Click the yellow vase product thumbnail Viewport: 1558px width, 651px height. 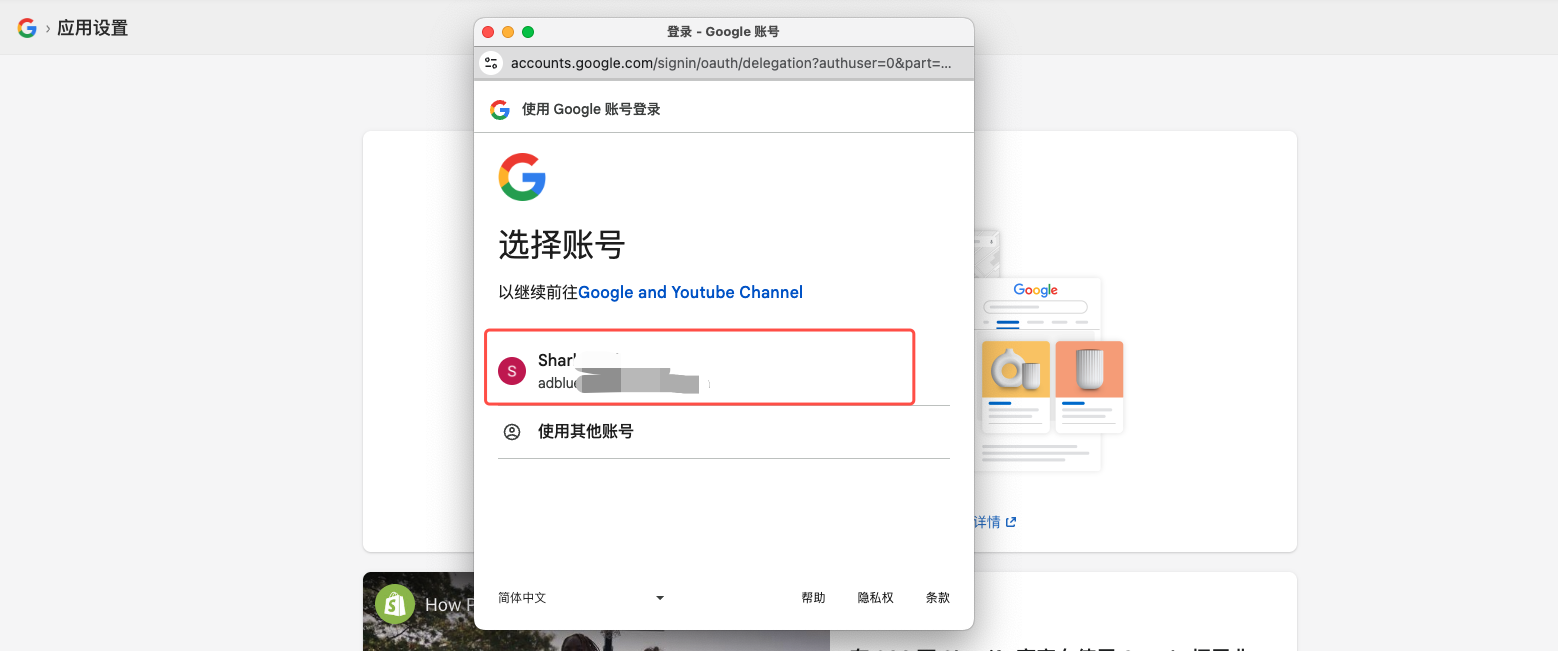tap(1016, 369)
